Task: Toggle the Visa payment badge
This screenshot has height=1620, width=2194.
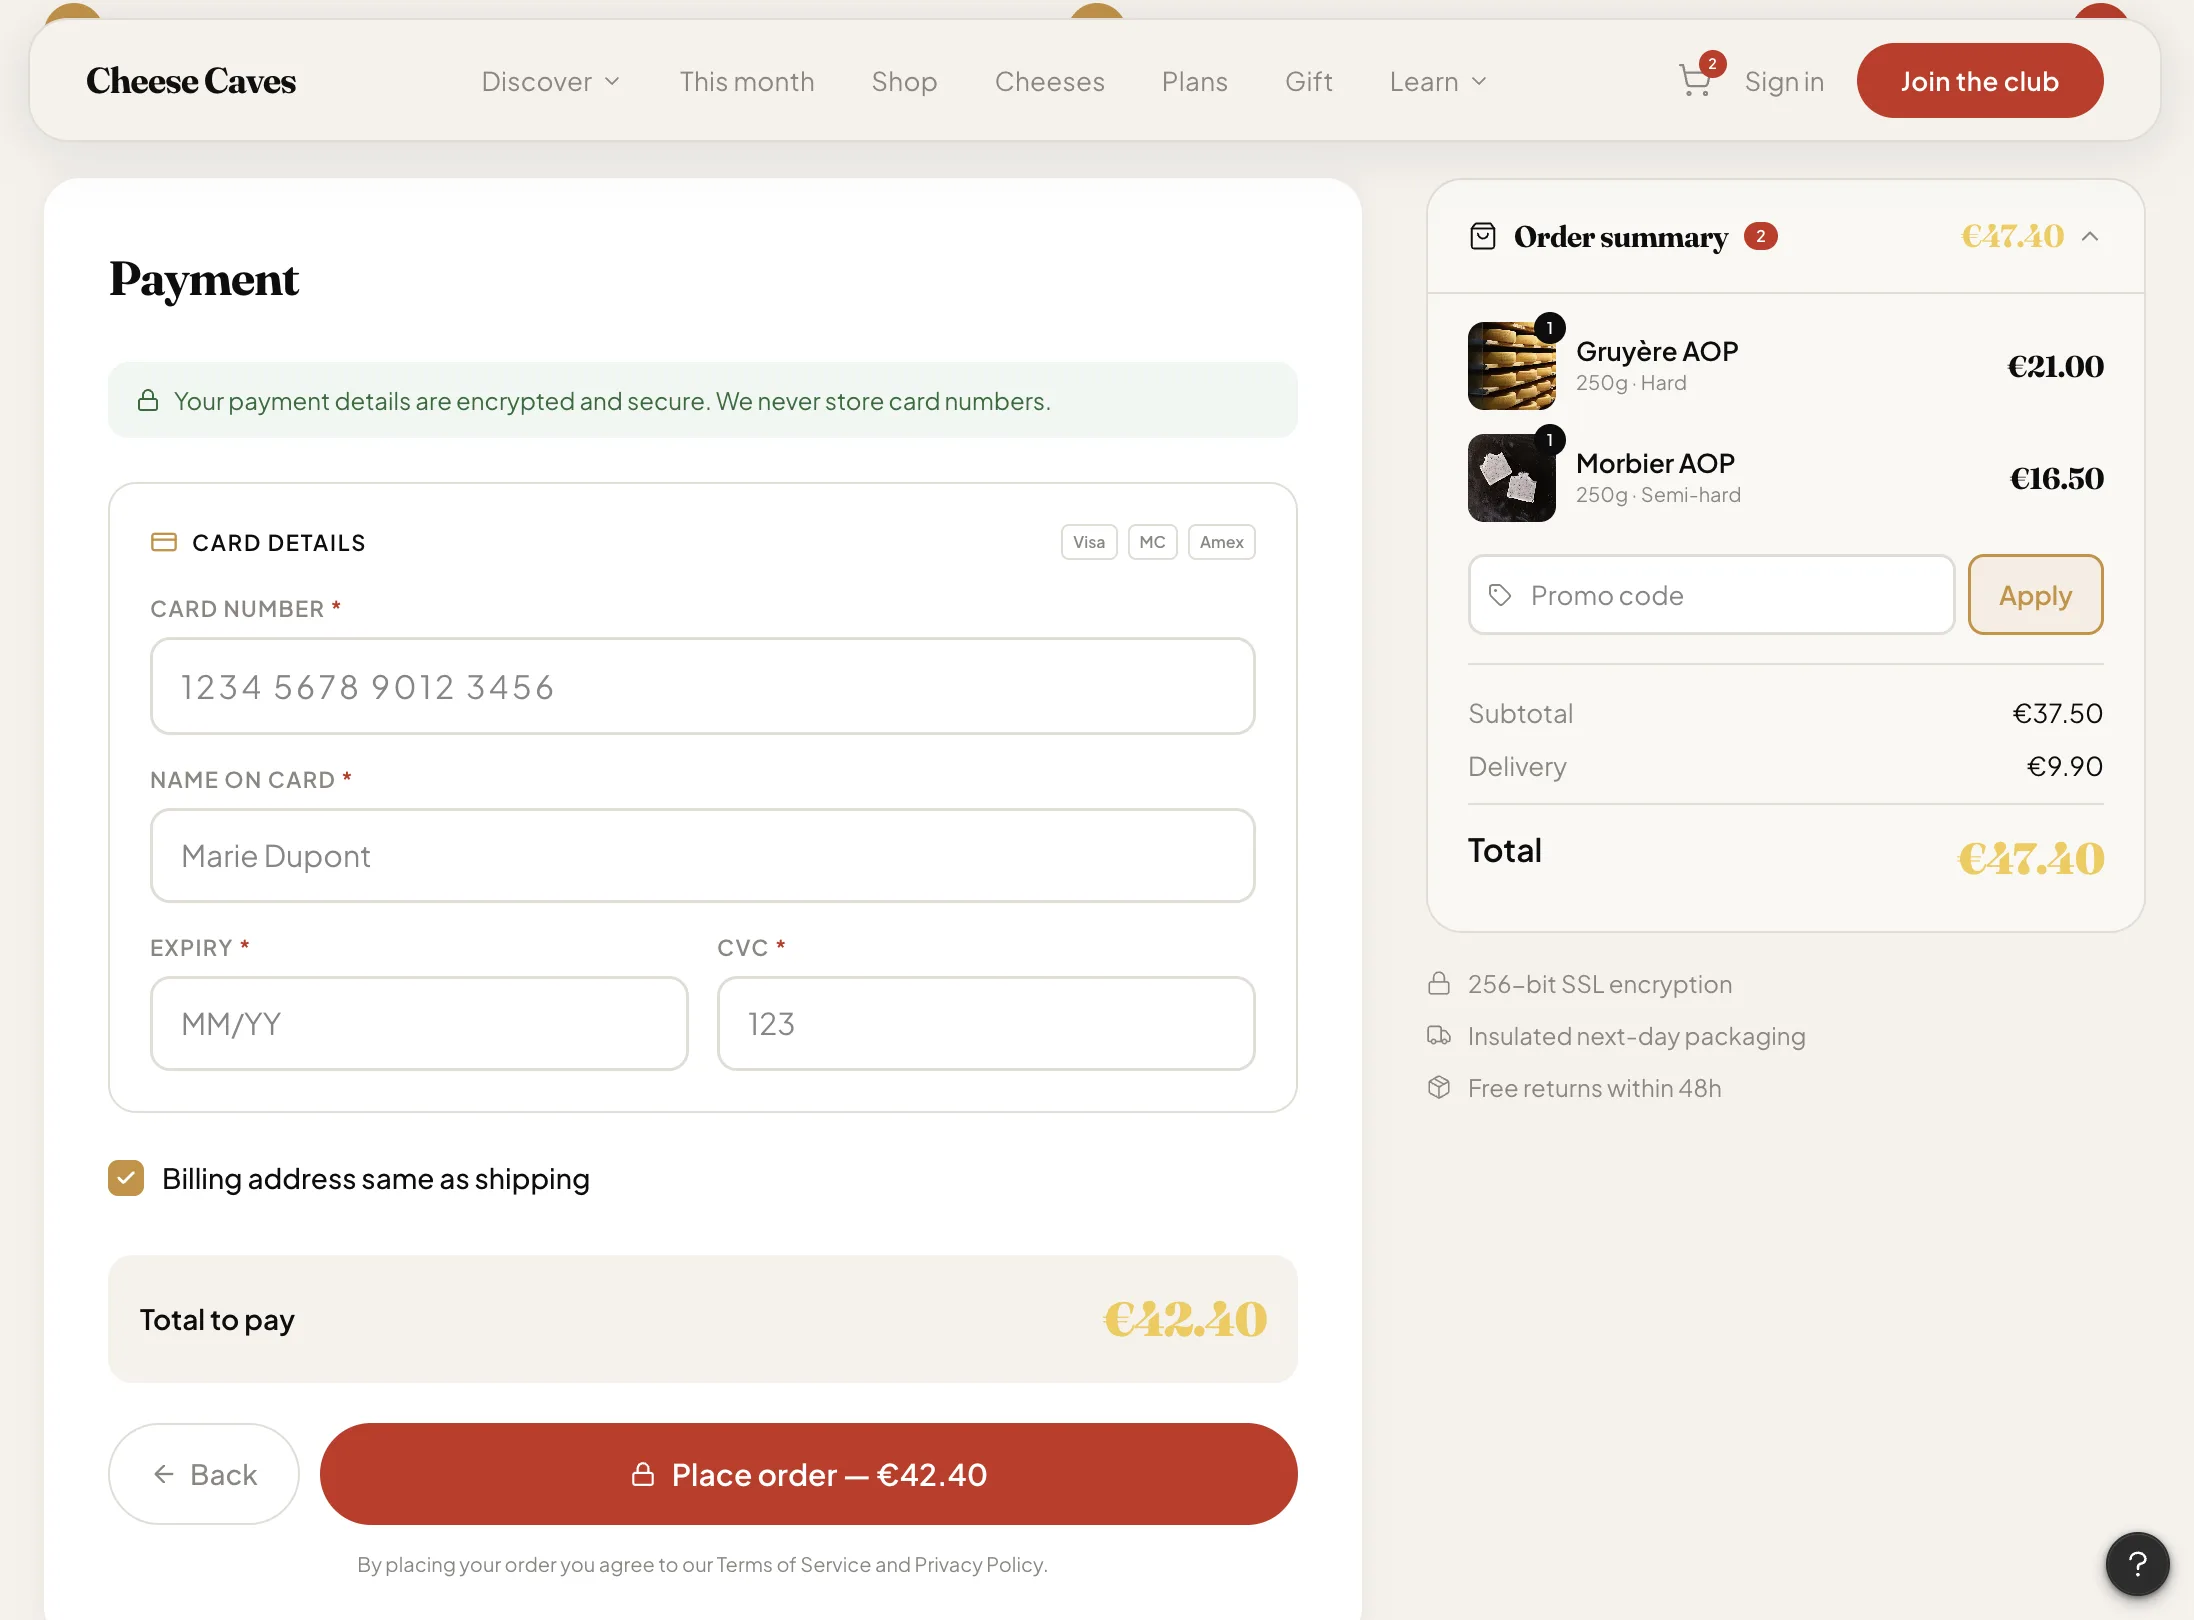Action: (x=1089, y=541)
